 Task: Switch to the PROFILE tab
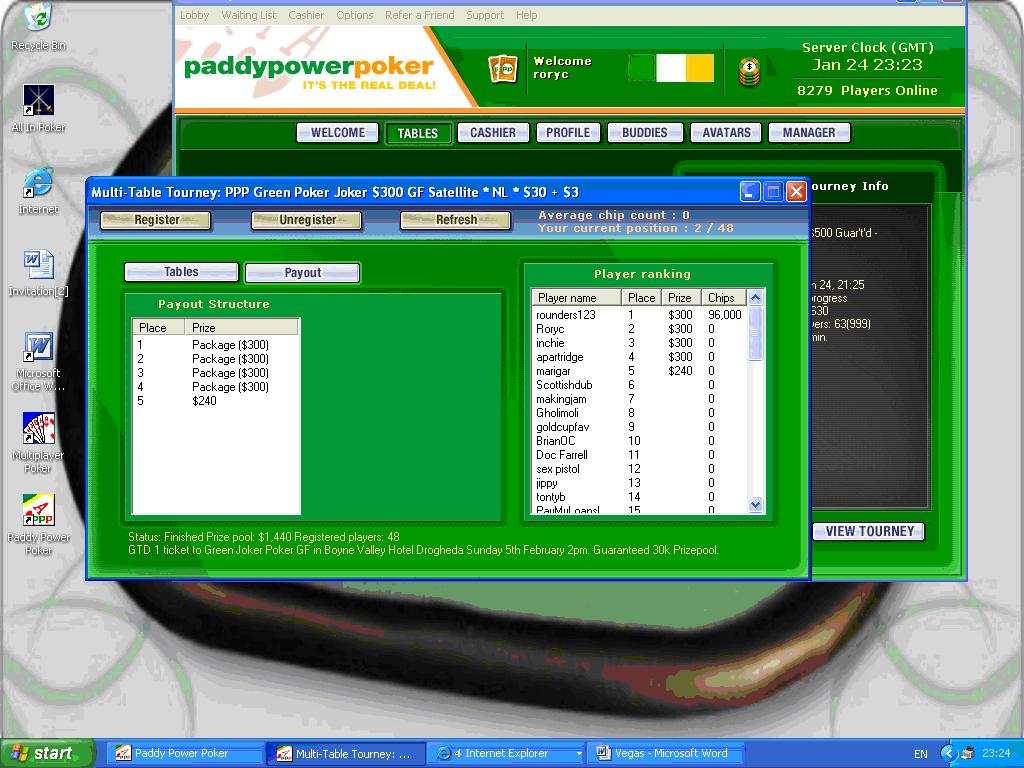click(568, 133)
